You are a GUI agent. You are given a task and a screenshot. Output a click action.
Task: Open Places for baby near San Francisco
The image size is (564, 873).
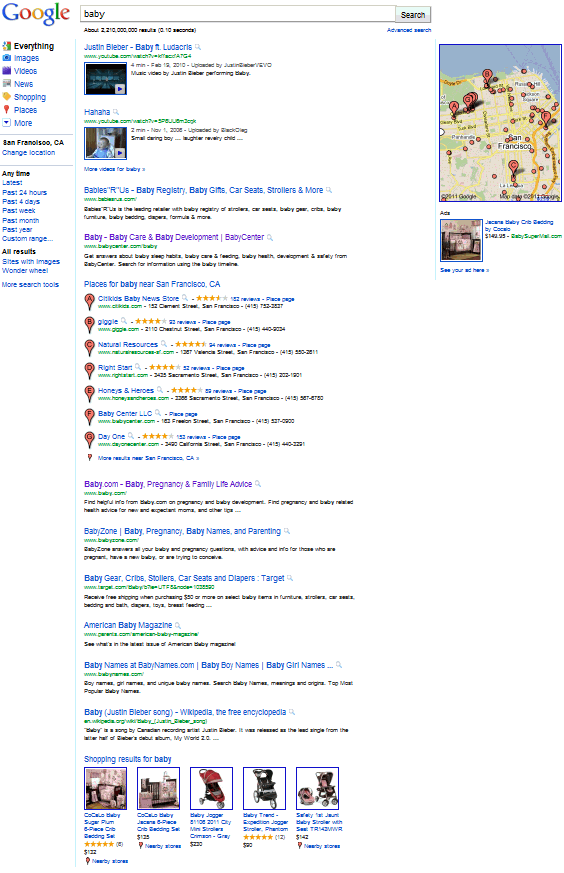(x=152, y=284)
